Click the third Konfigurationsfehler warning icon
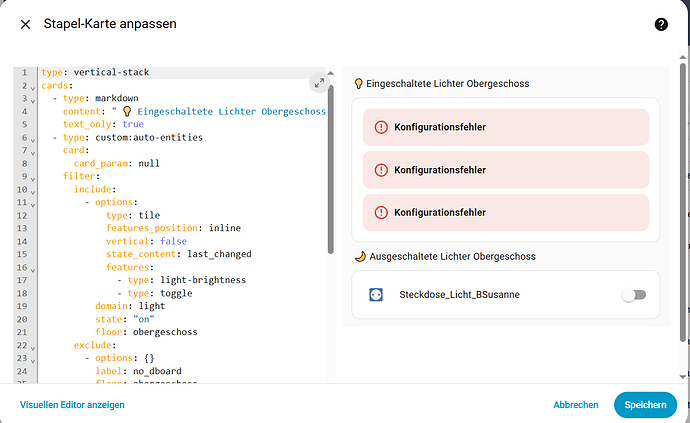The height and width of the screenshot is (423, 690). click(381, 213)
